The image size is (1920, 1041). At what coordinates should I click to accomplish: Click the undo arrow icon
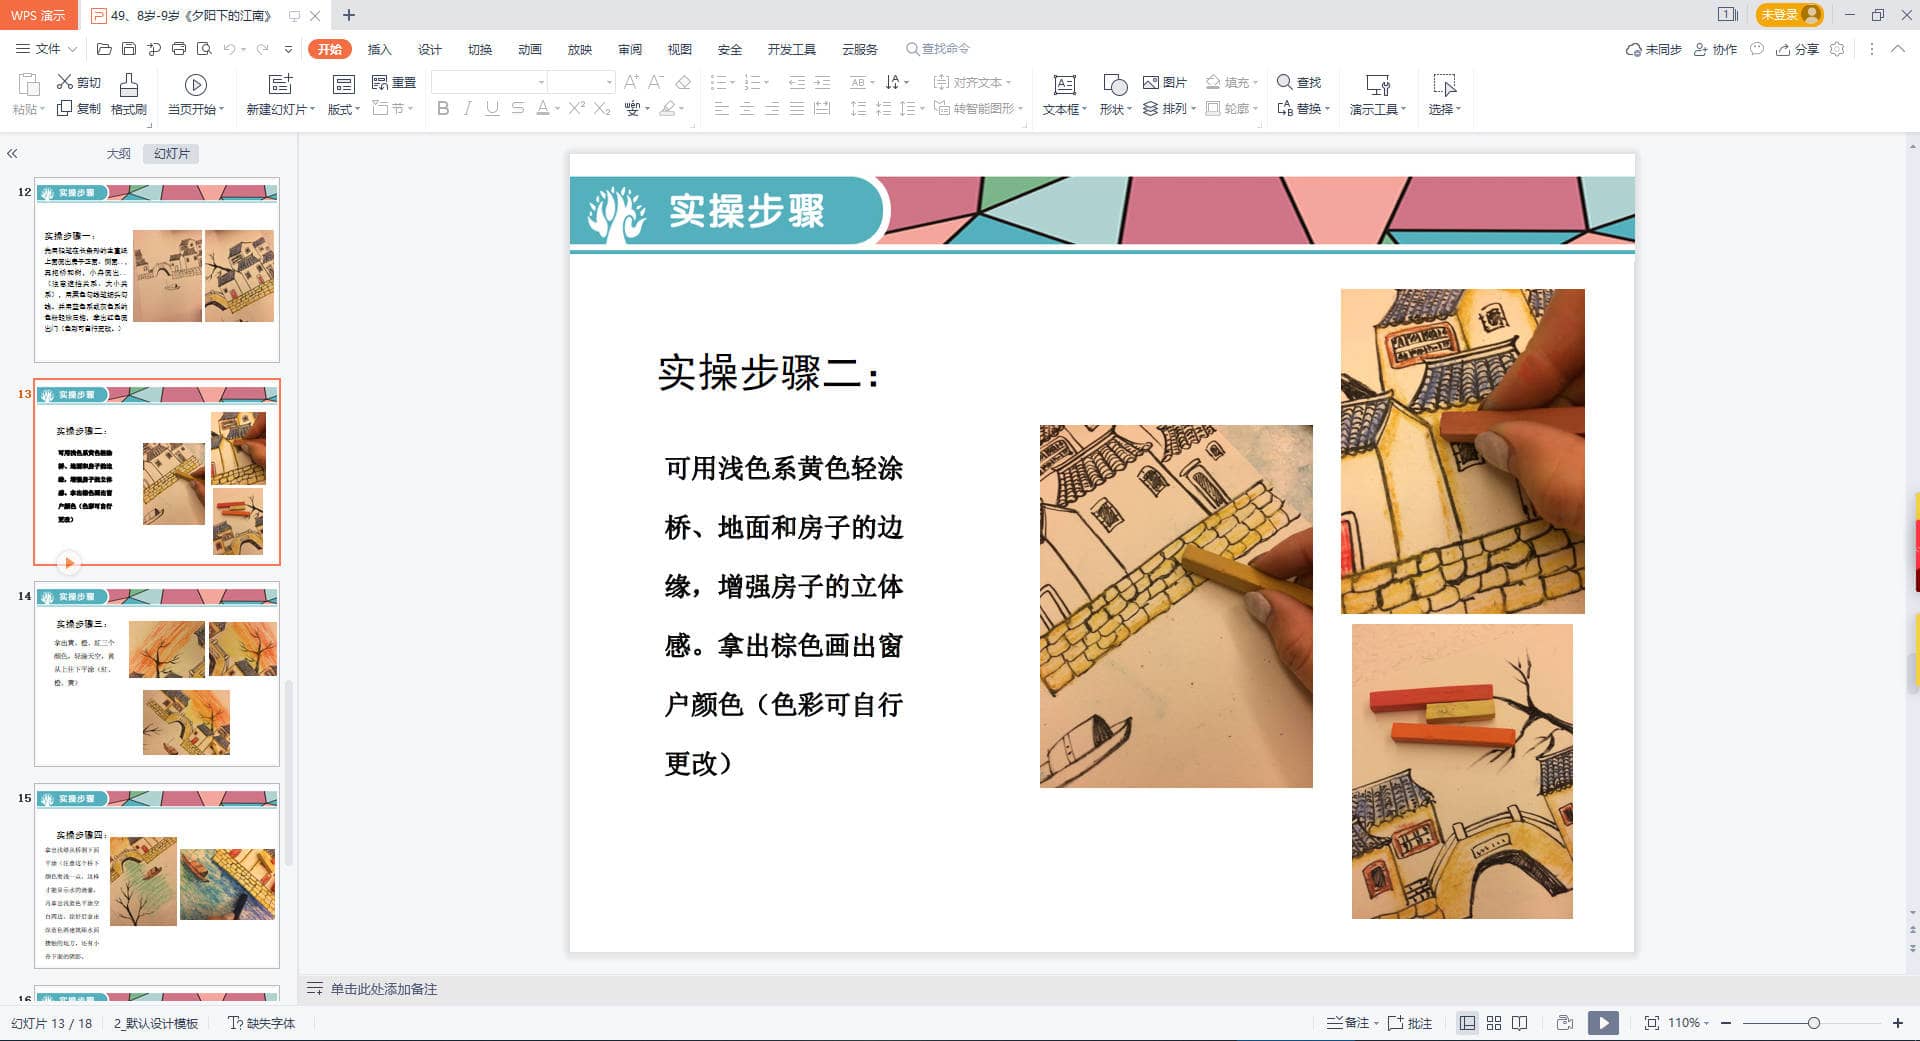pos(230,49)
